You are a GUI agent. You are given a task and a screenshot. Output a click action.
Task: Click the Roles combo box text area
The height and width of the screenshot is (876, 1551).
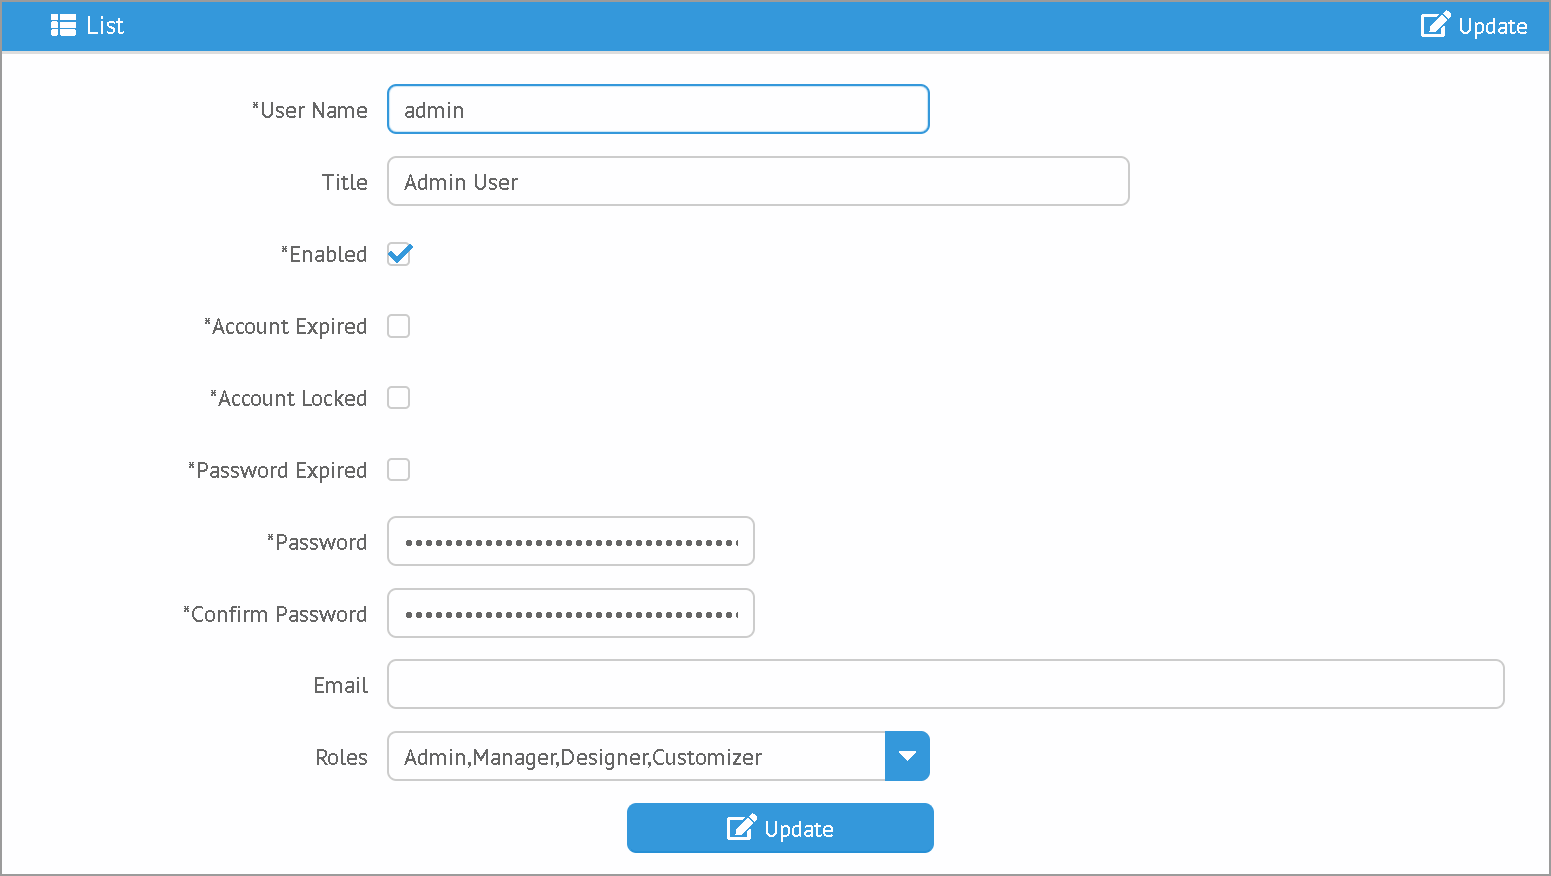pos(636,756)
